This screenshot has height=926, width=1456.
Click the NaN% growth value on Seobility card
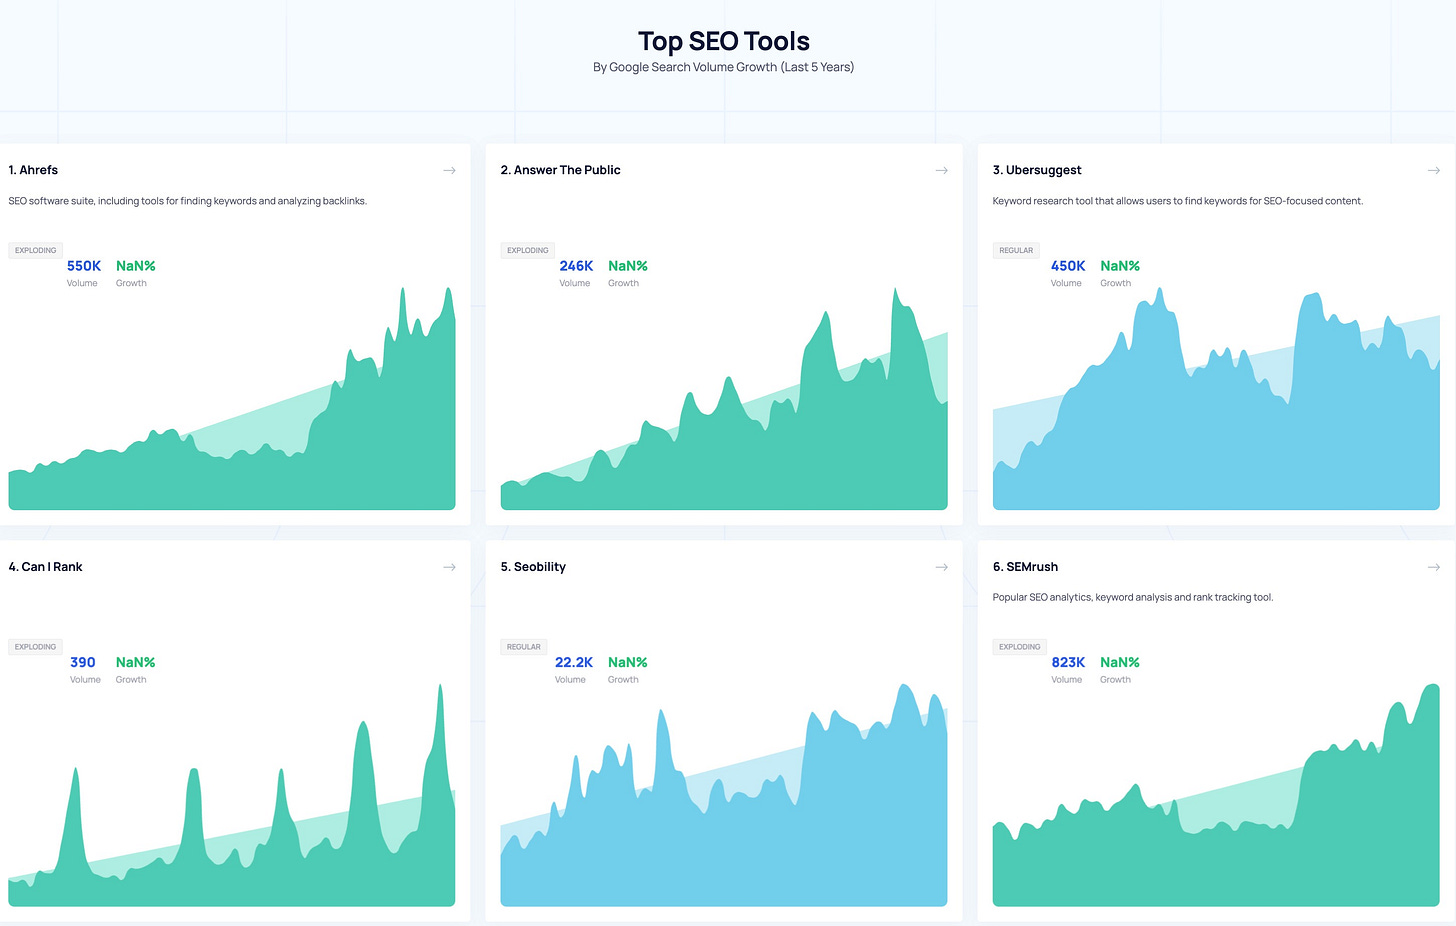coord(628,662)
